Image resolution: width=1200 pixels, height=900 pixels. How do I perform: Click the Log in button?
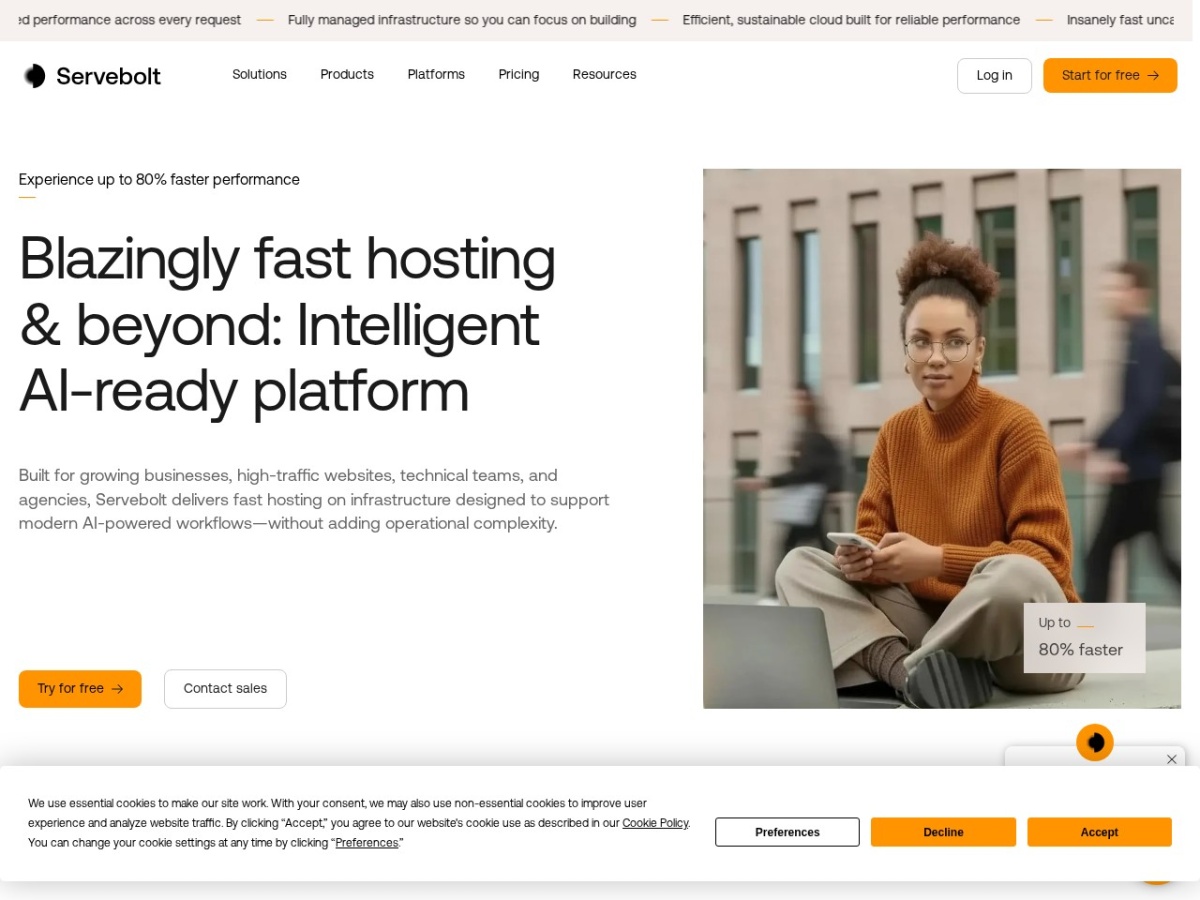click(994, 76)
